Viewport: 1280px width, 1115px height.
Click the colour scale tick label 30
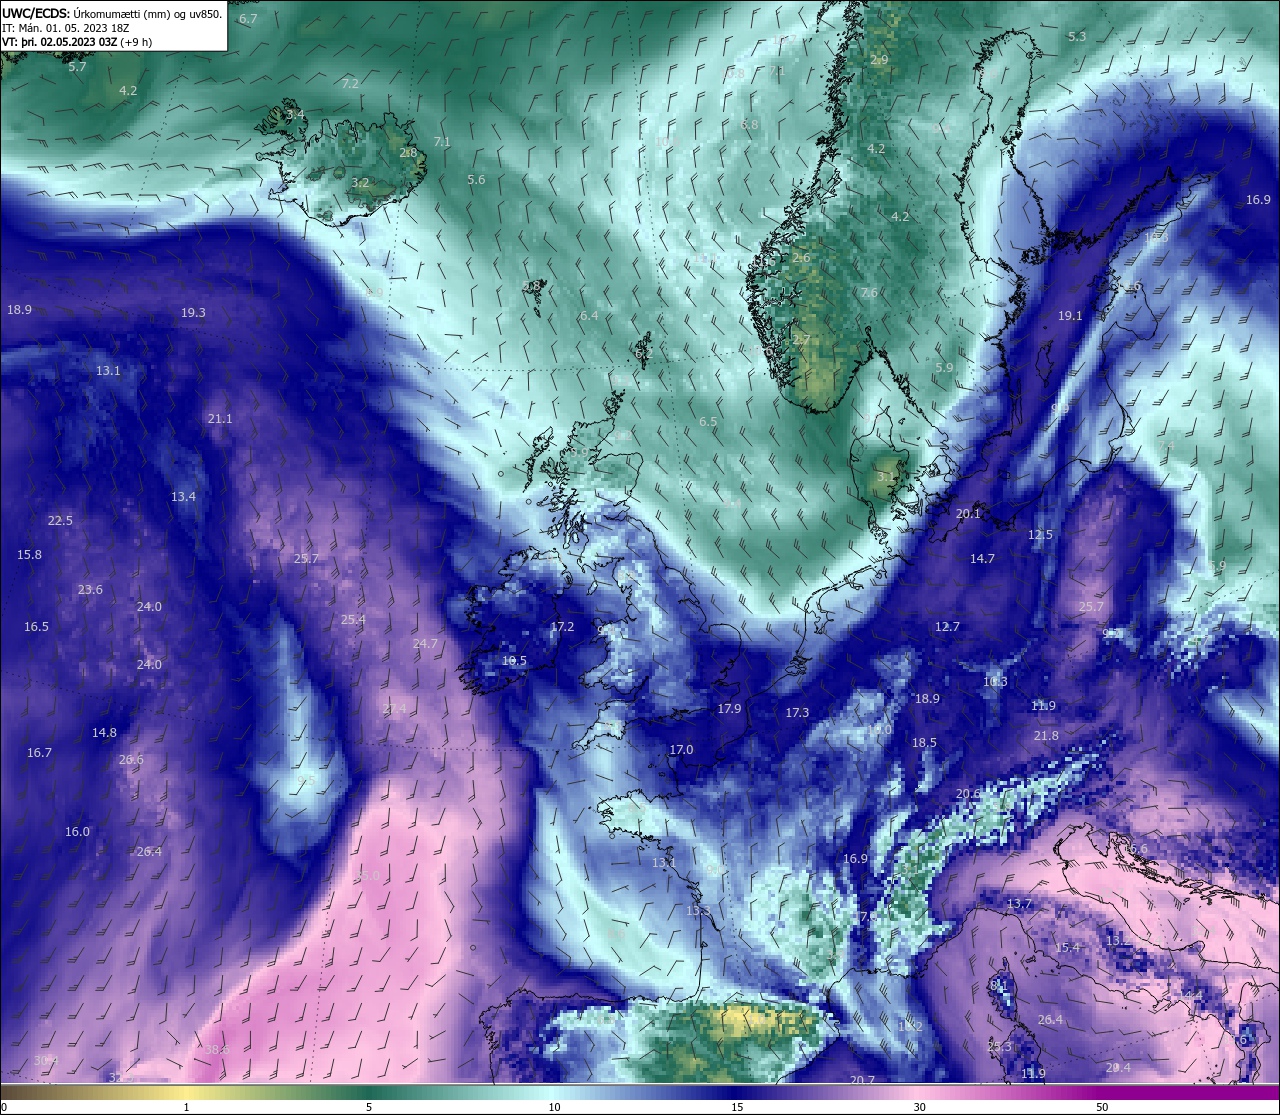pyautogui.click(x=919, y=1107)
